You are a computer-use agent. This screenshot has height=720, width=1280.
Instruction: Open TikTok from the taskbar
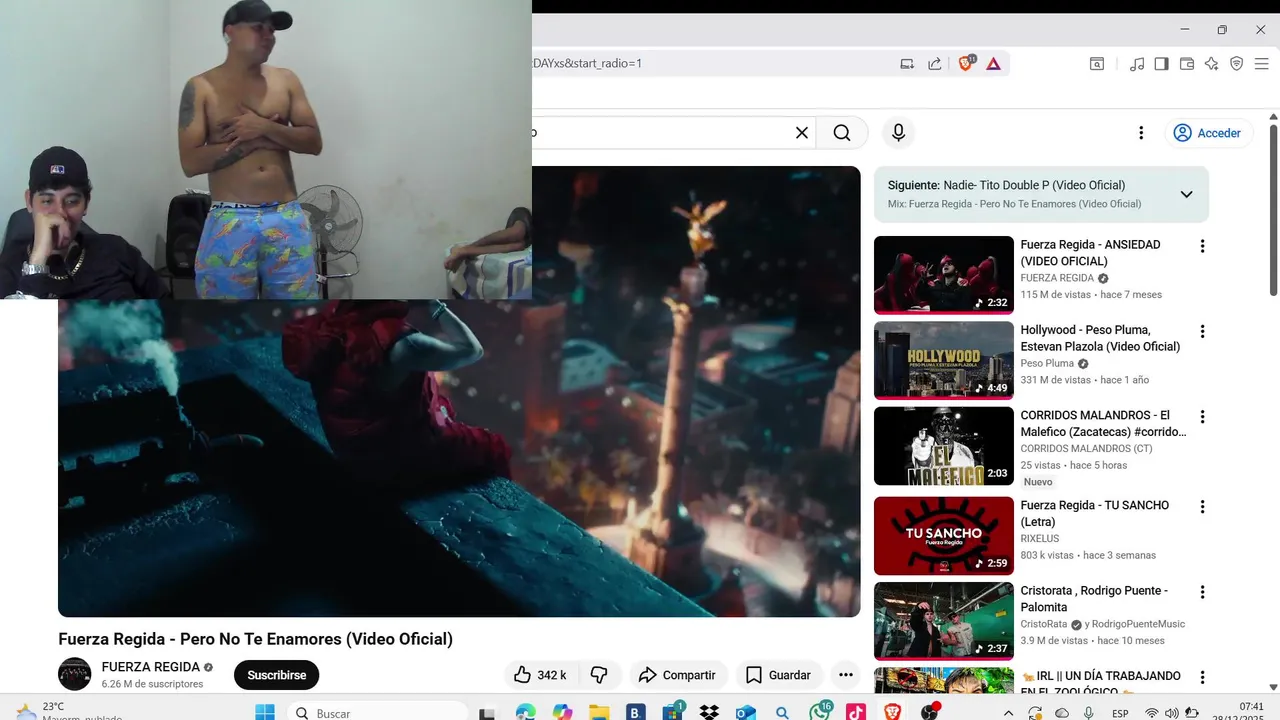coord(856,713)
